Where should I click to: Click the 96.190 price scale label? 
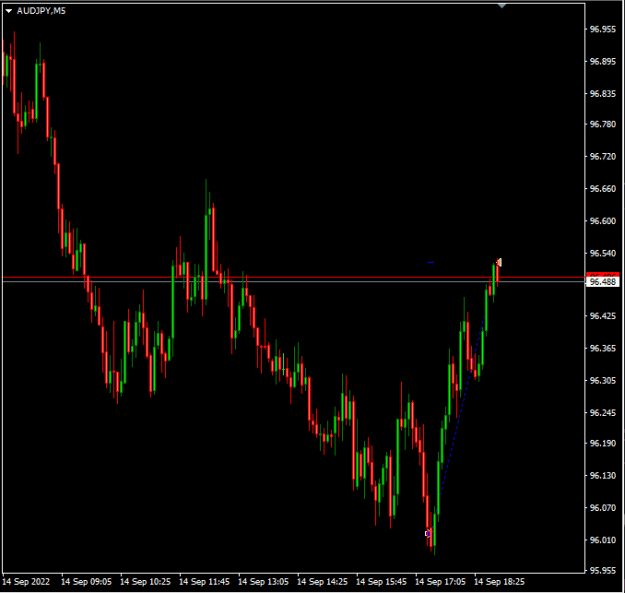click(602, 443)
